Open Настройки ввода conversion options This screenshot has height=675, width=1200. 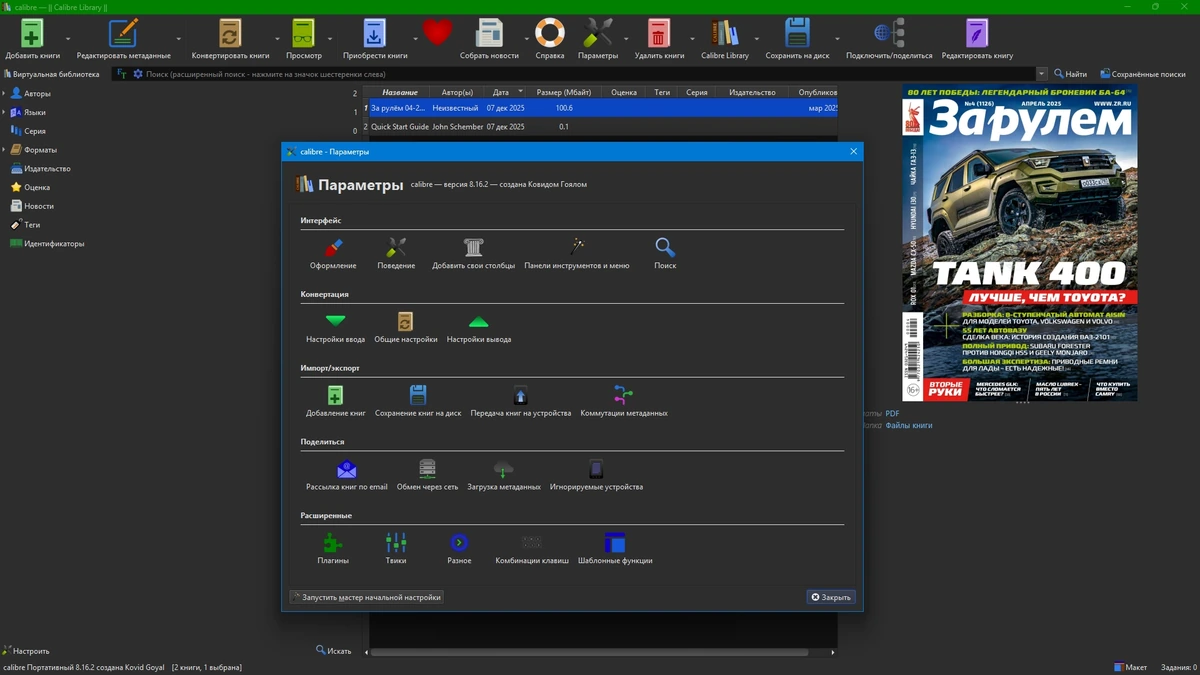pos(336,327)
